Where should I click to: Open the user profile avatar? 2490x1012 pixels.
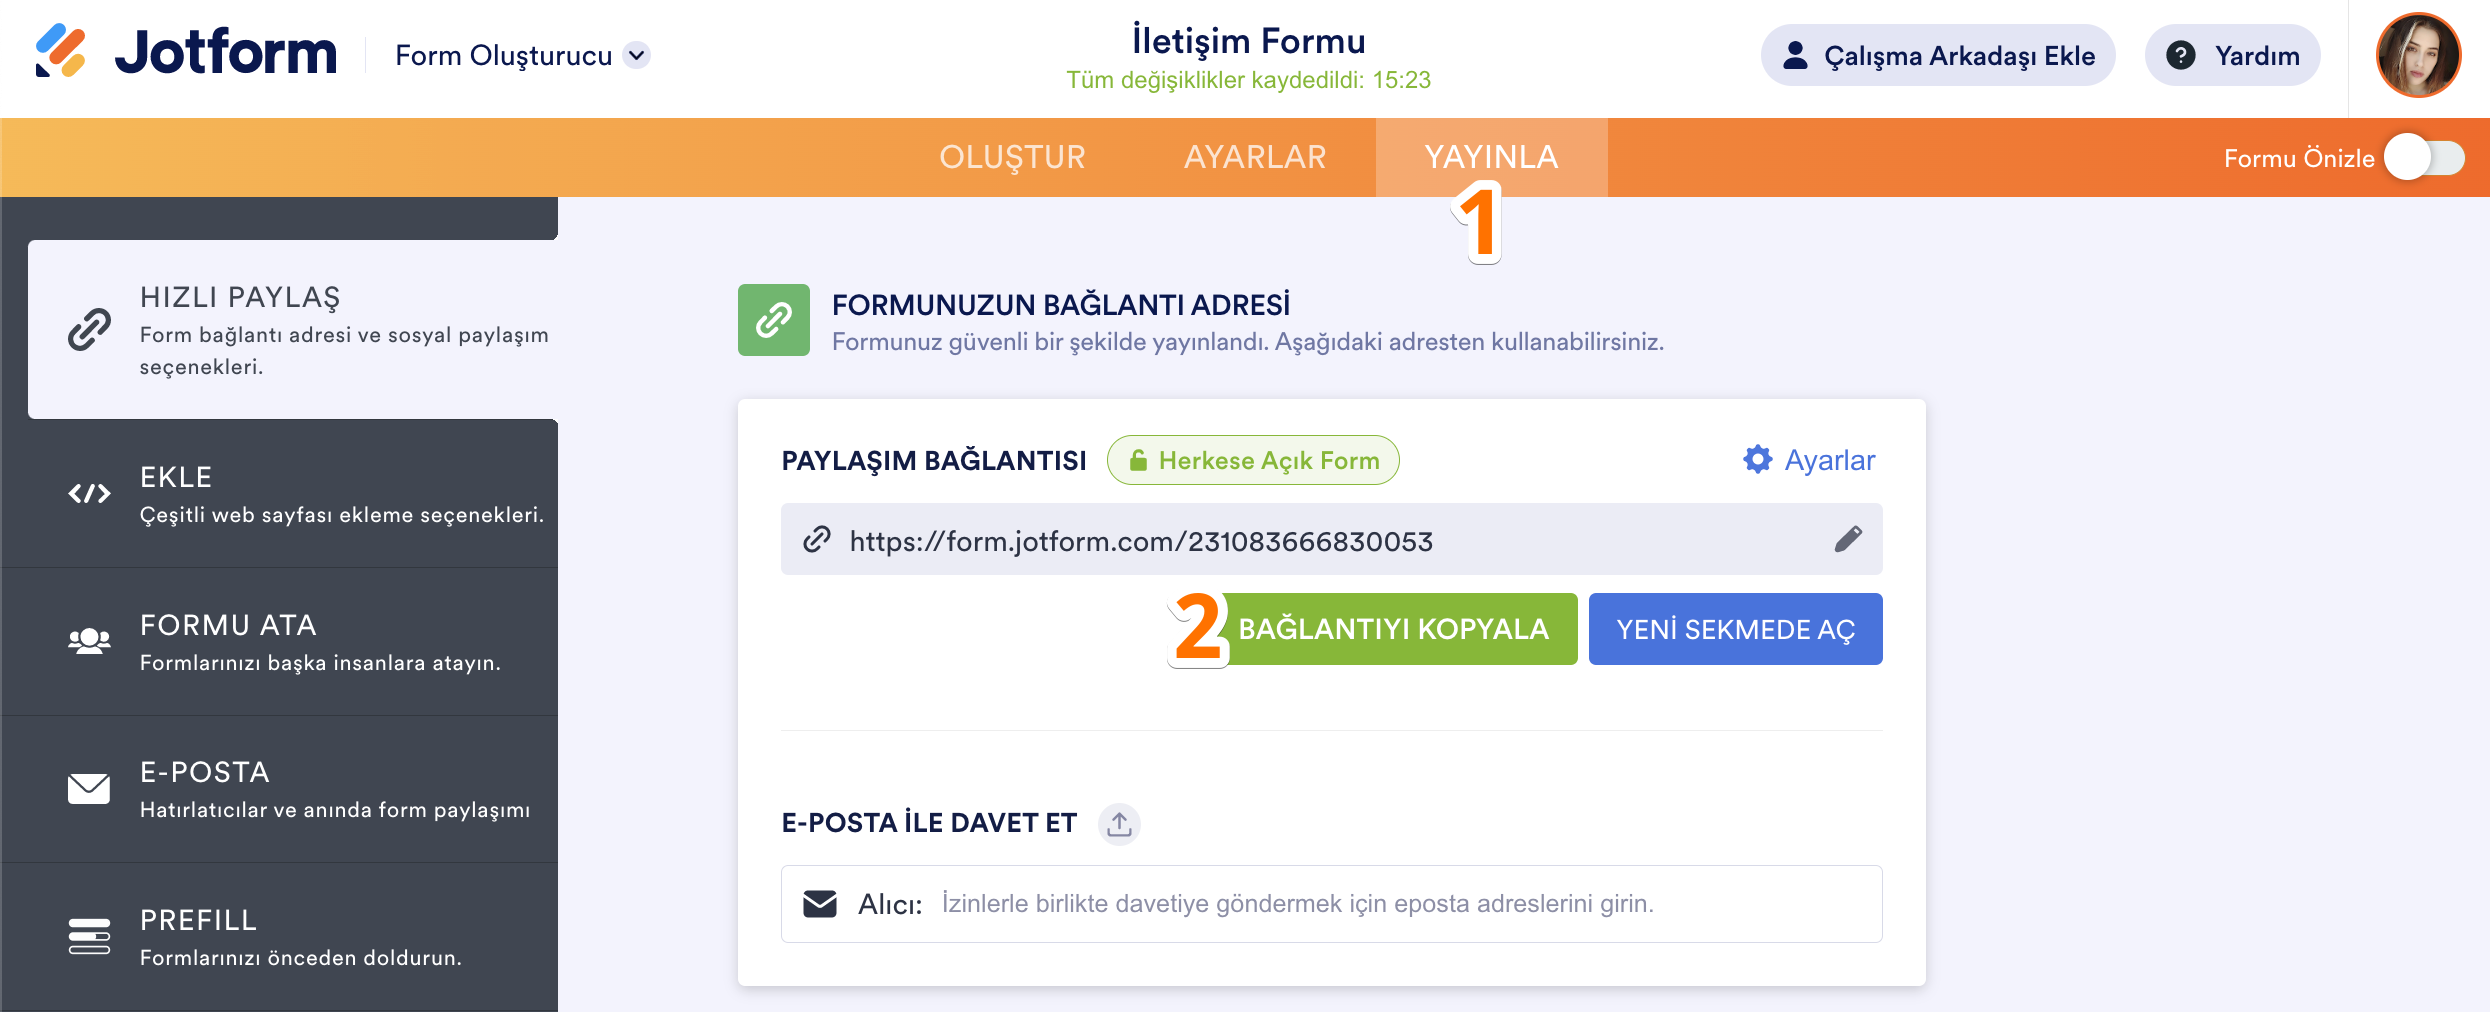(2417, 56)
